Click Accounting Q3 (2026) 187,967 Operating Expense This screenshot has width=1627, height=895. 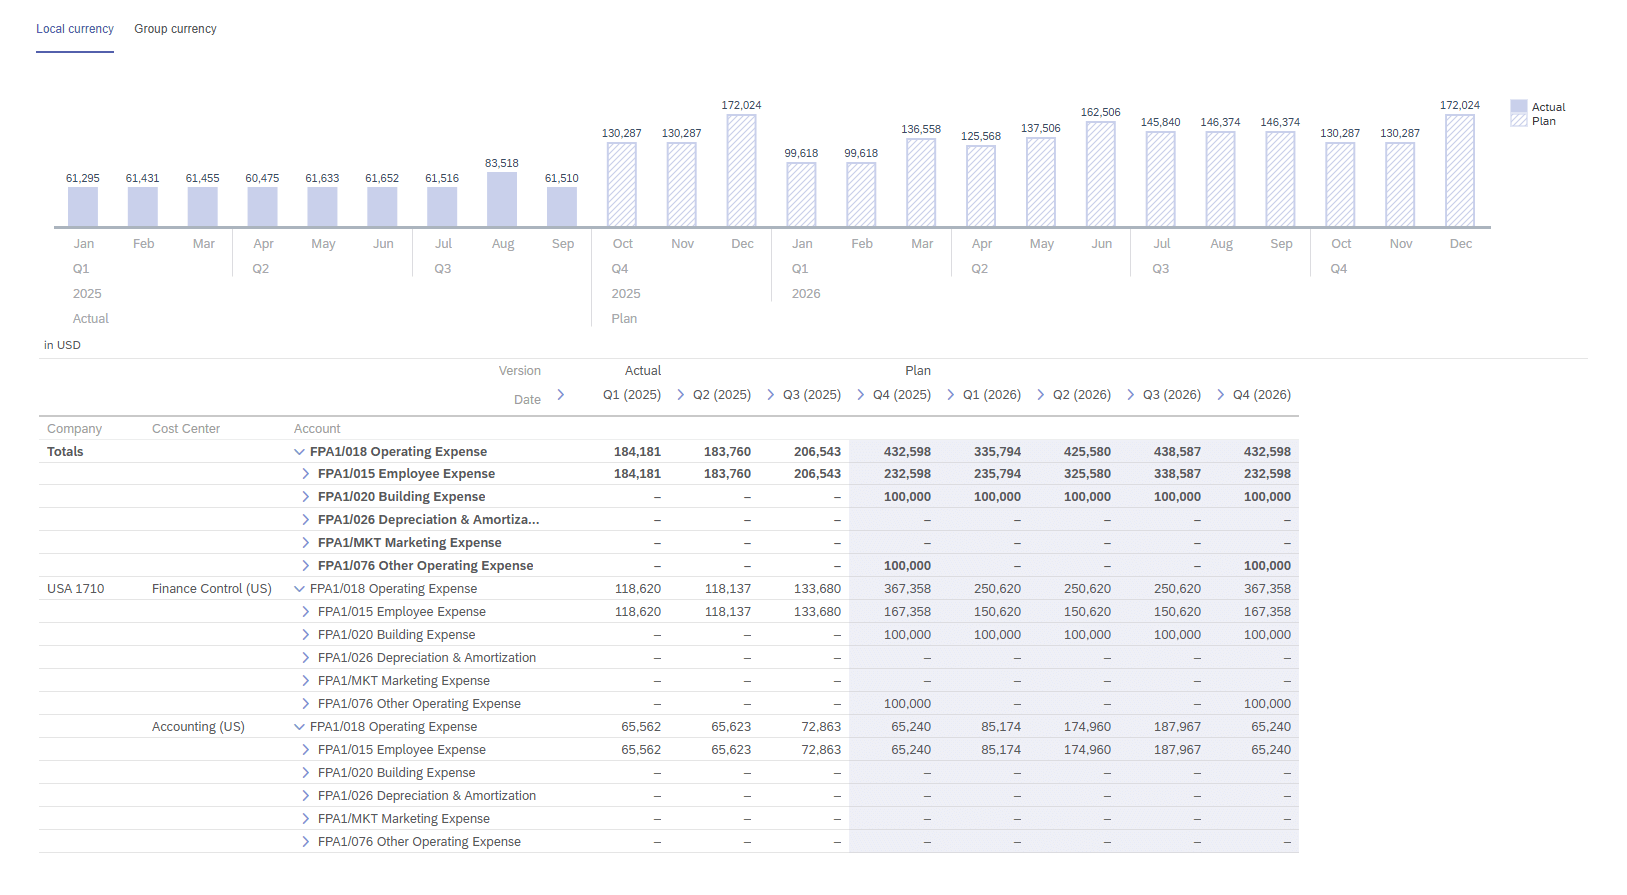tap(1177, 727)
